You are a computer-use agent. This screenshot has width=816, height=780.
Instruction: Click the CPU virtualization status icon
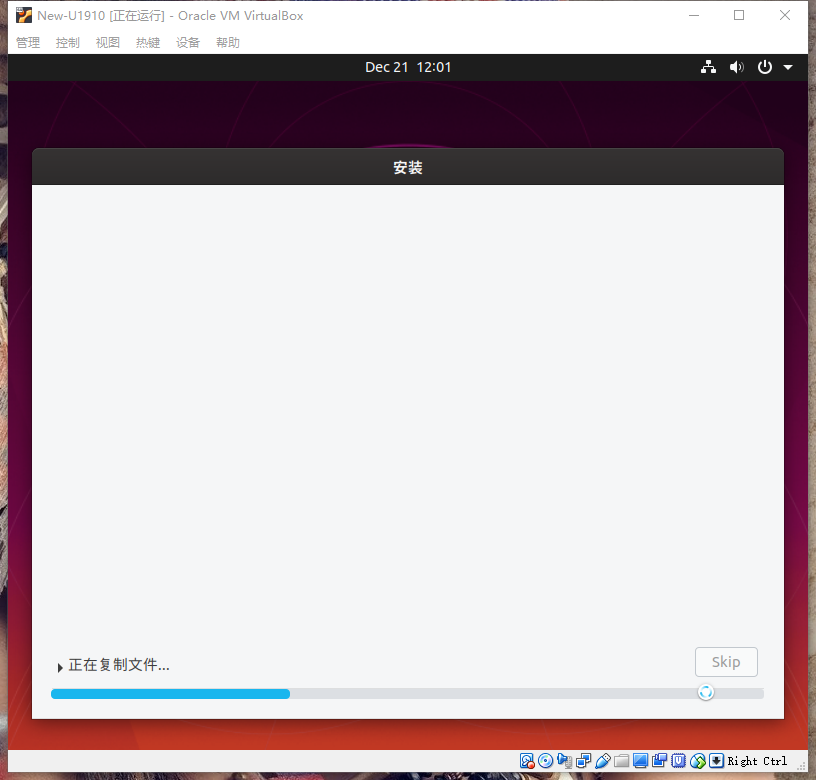(679, 761)
